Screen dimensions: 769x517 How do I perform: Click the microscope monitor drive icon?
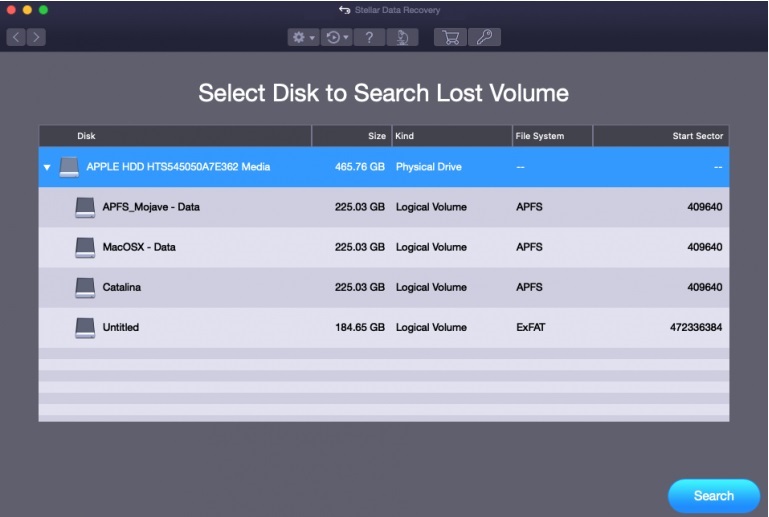click(402, 37)
